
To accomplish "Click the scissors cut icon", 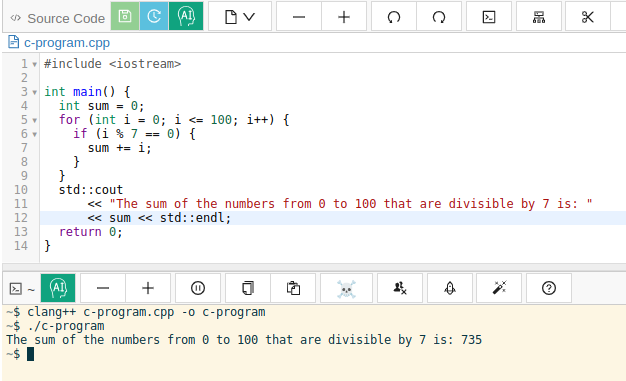I will pyautogui.click(x=588, y=16).
